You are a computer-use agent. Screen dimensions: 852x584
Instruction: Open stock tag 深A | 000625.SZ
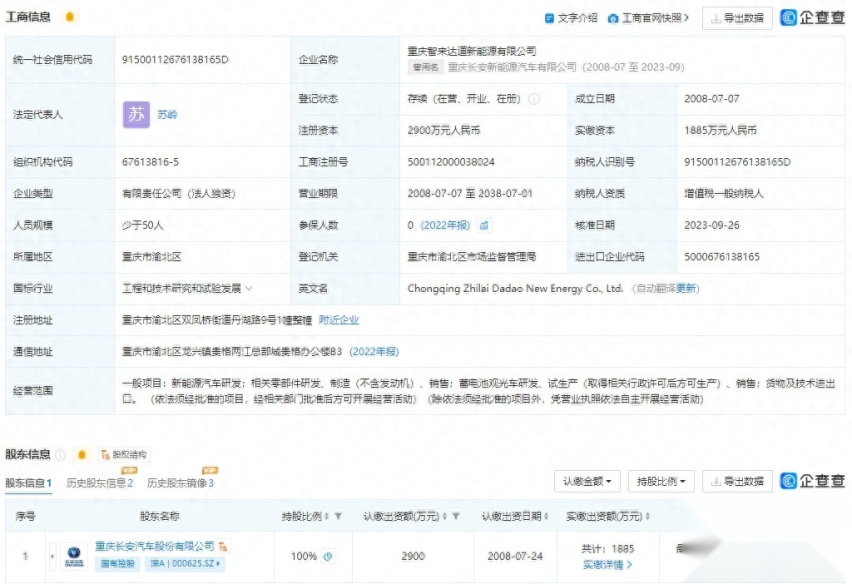[x=184, y=563]
